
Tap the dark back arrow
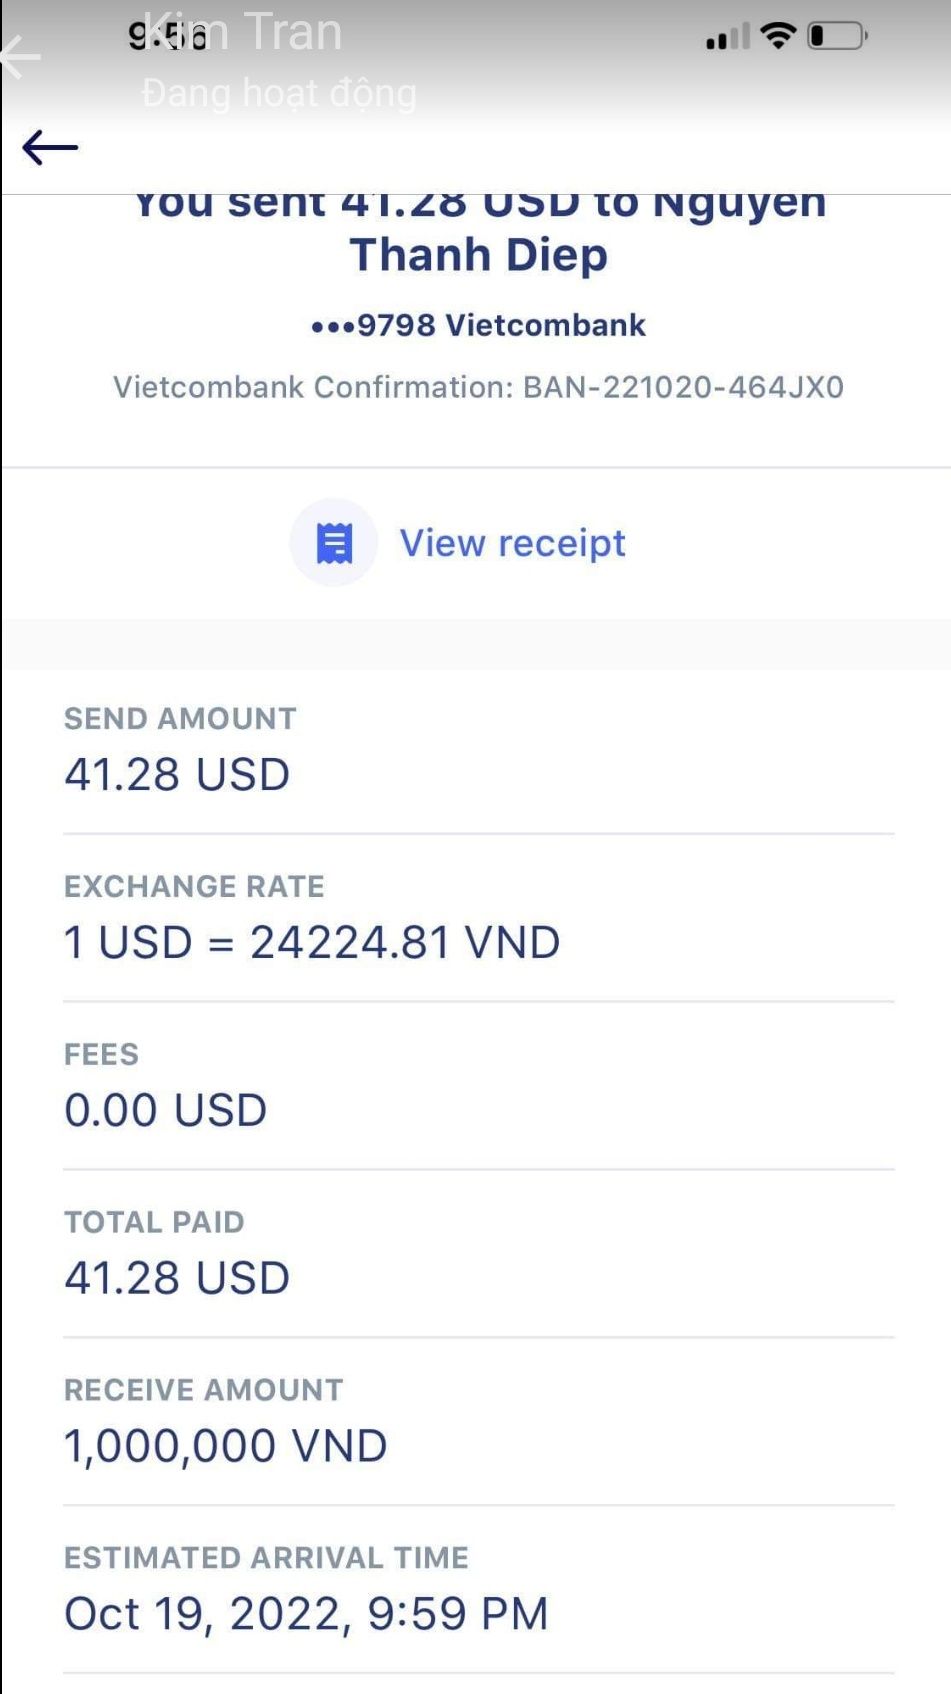tap(50, 148)
